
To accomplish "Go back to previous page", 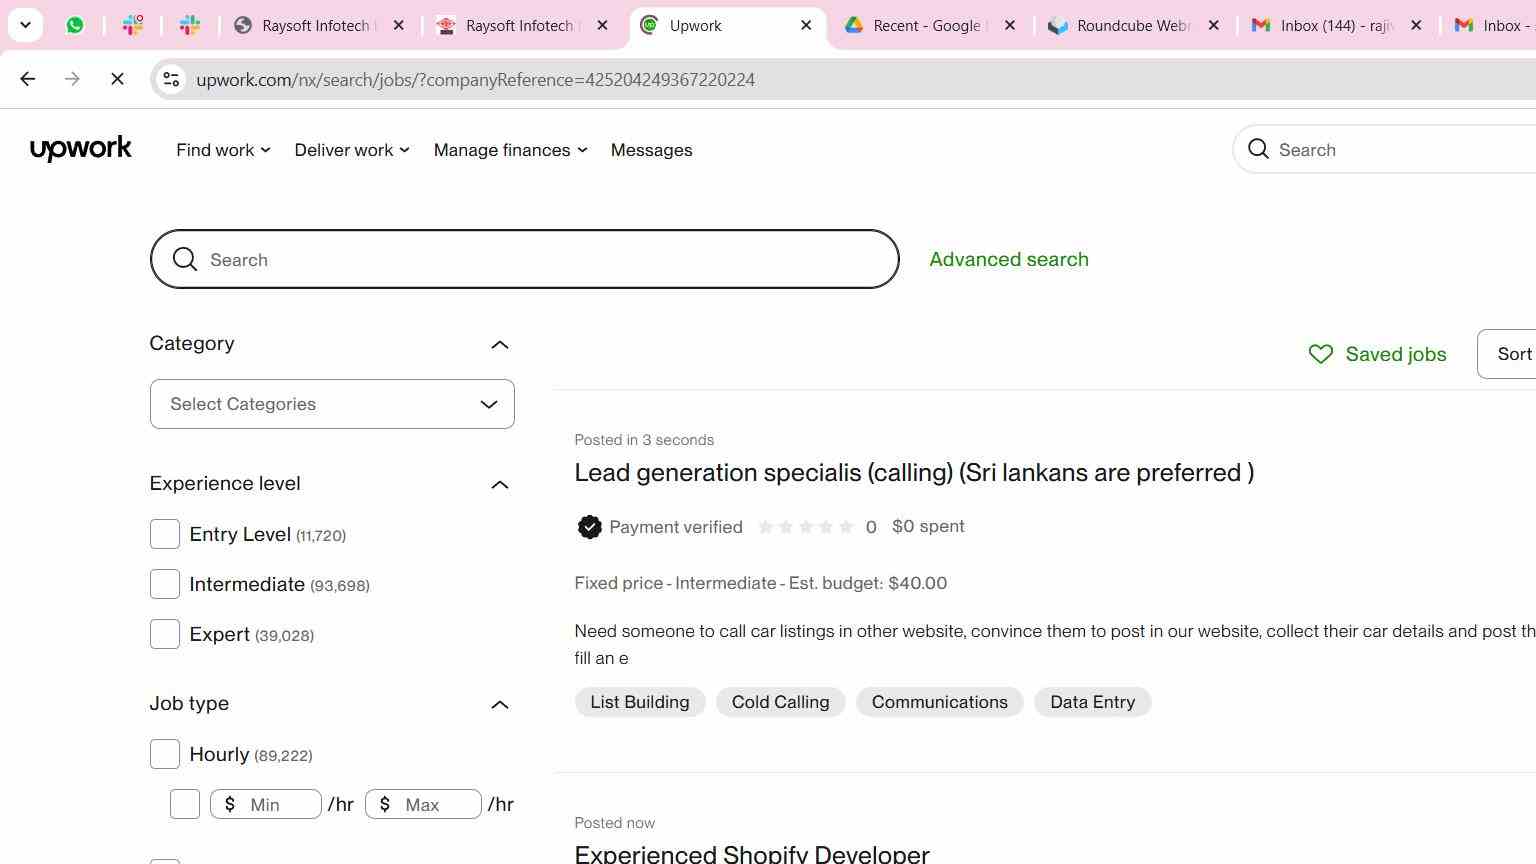I will [x=27, y=79].
